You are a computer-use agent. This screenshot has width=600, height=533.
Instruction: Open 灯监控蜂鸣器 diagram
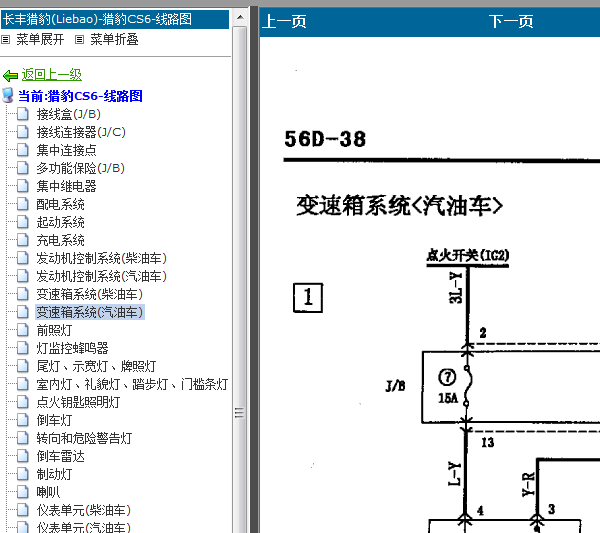(x=72, y=348)
